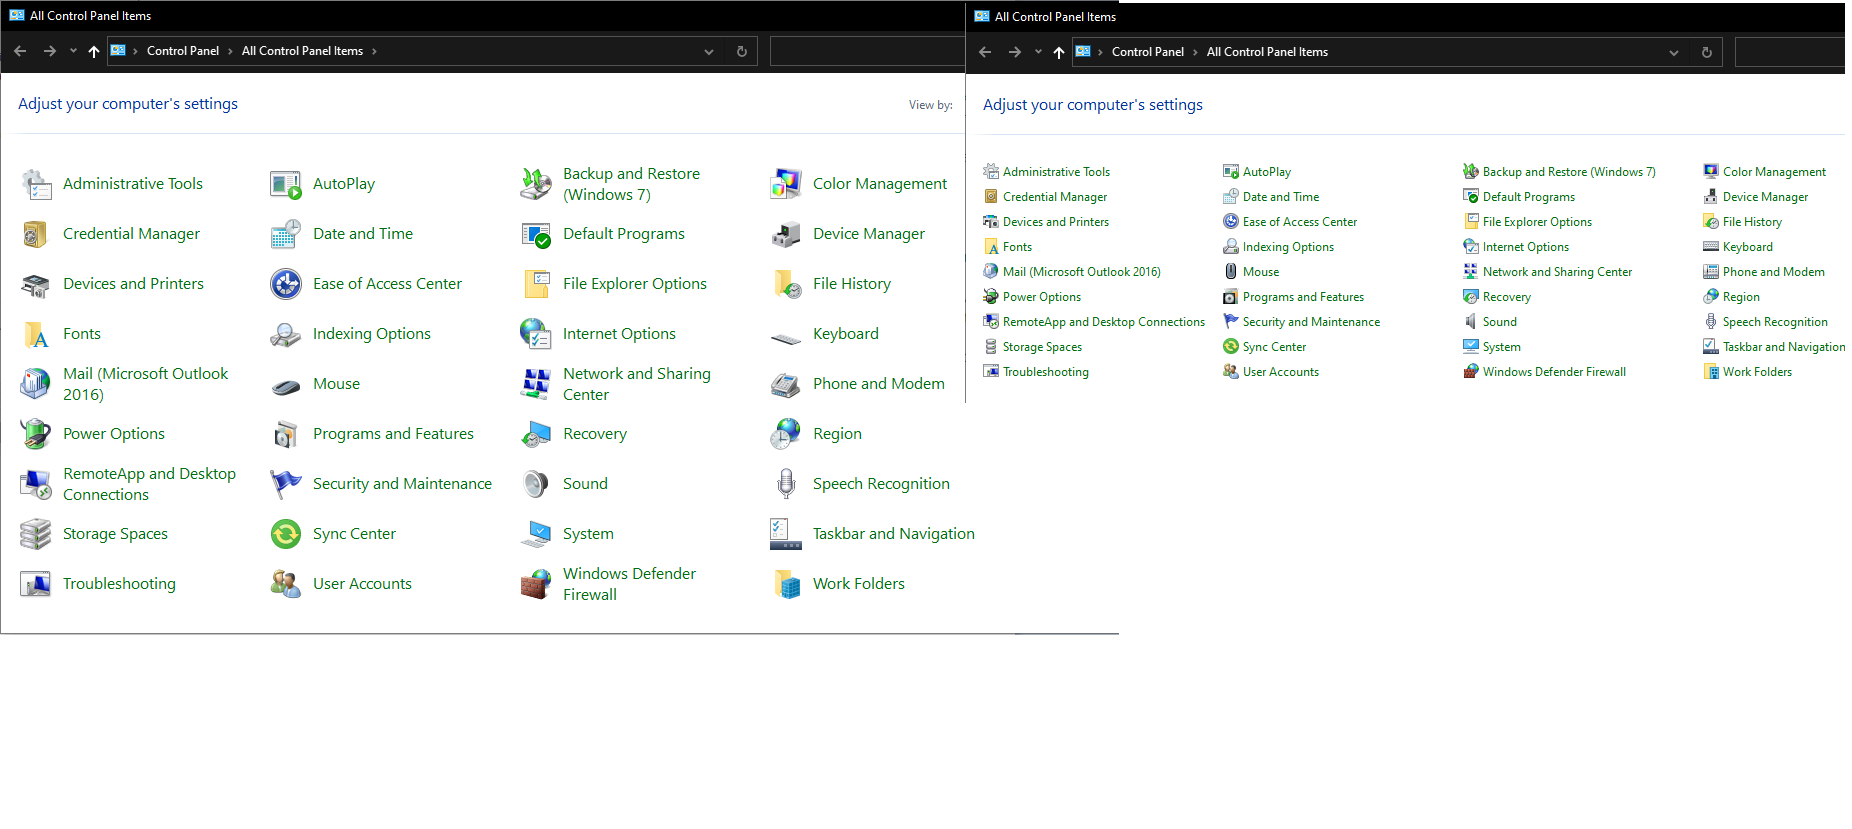This screenshot has height=829, width=1852.
Task: Expand address bar history dropdown in left window
Action: click(709, 52)
